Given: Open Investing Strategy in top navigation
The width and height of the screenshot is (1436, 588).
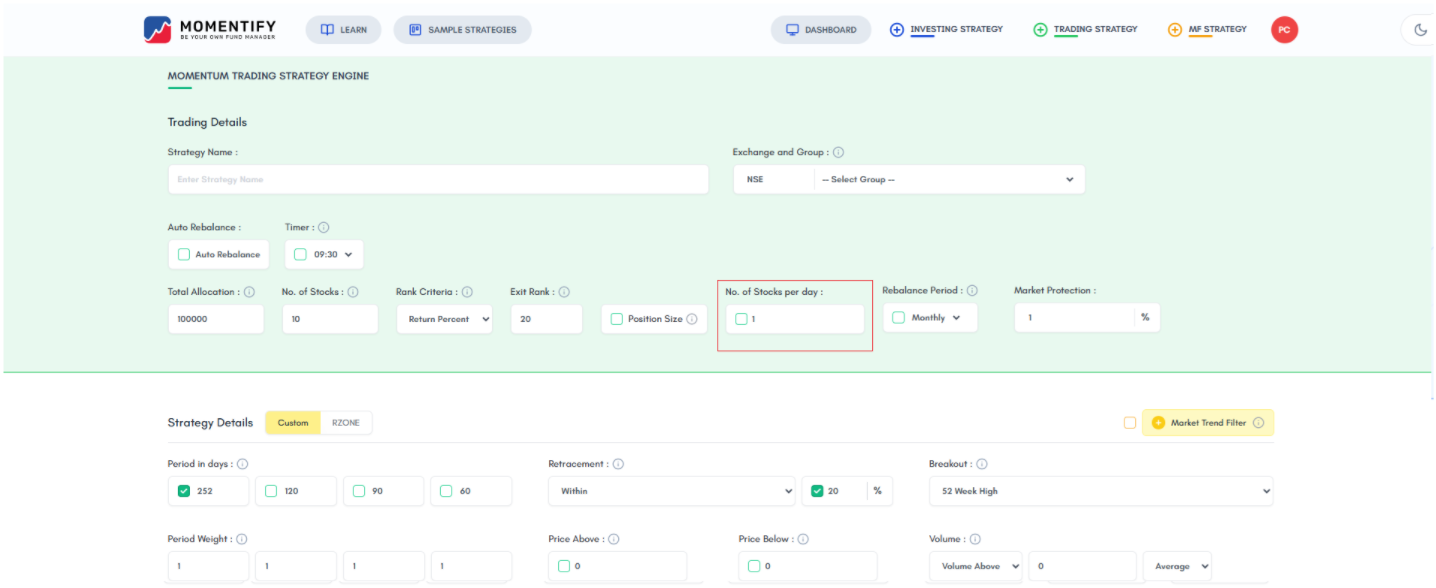Looking at the screenshot, I should point(946,30).
